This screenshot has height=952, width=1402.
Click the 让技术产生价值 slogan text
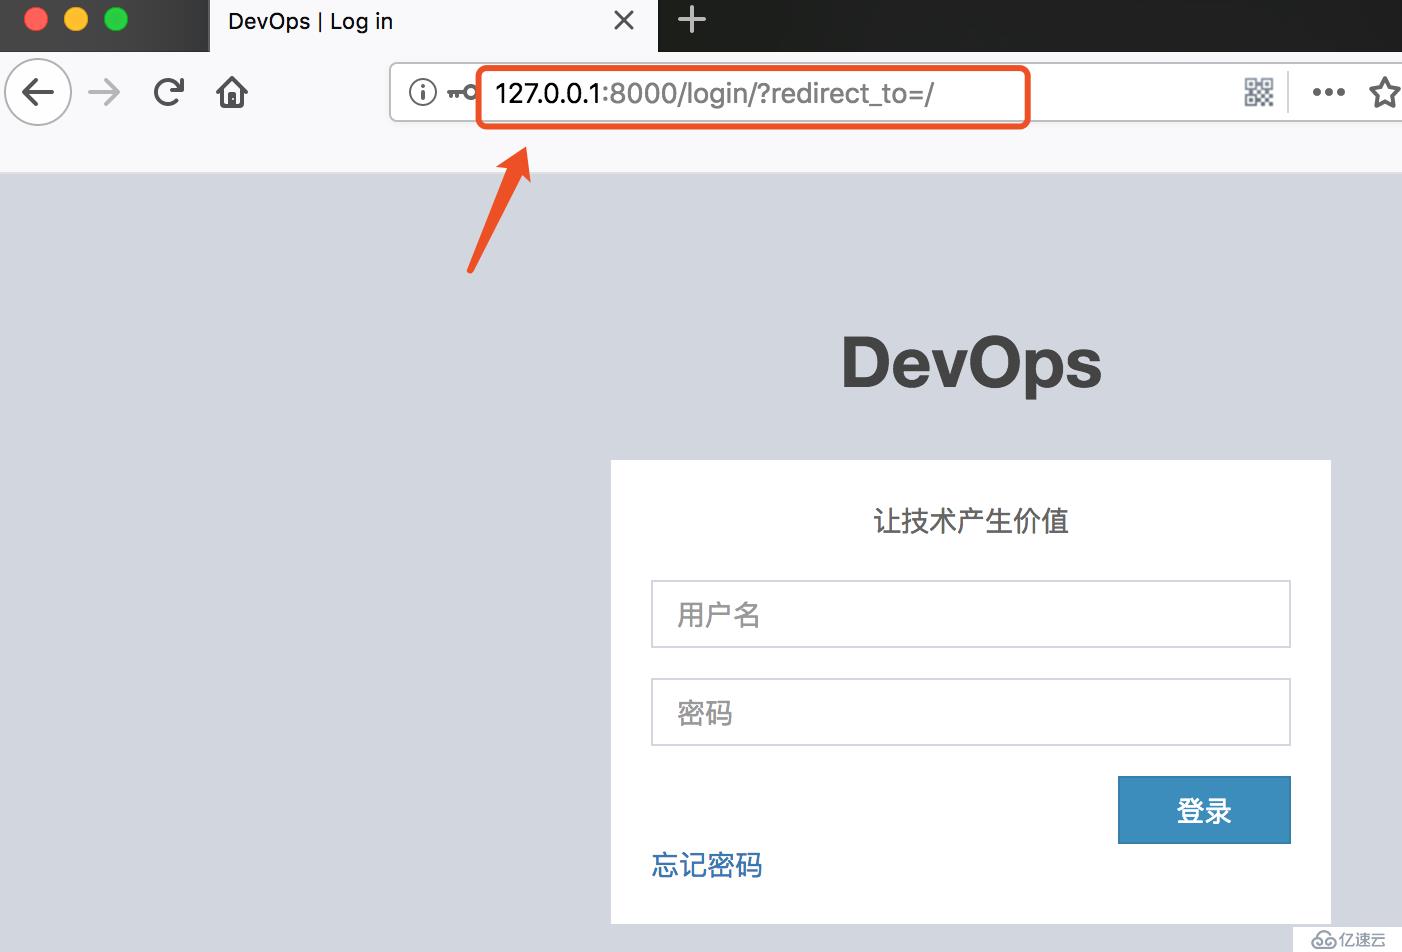click(x=971, y=521)
